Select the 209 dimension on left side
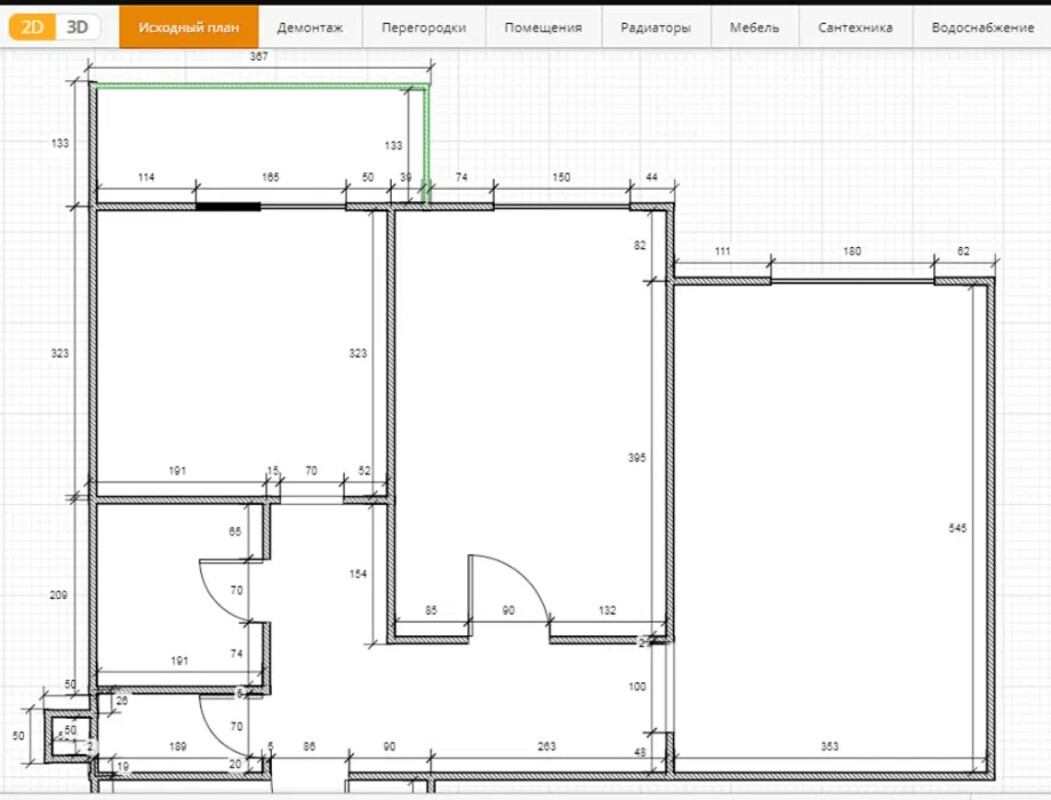 (x=59, y=596)
